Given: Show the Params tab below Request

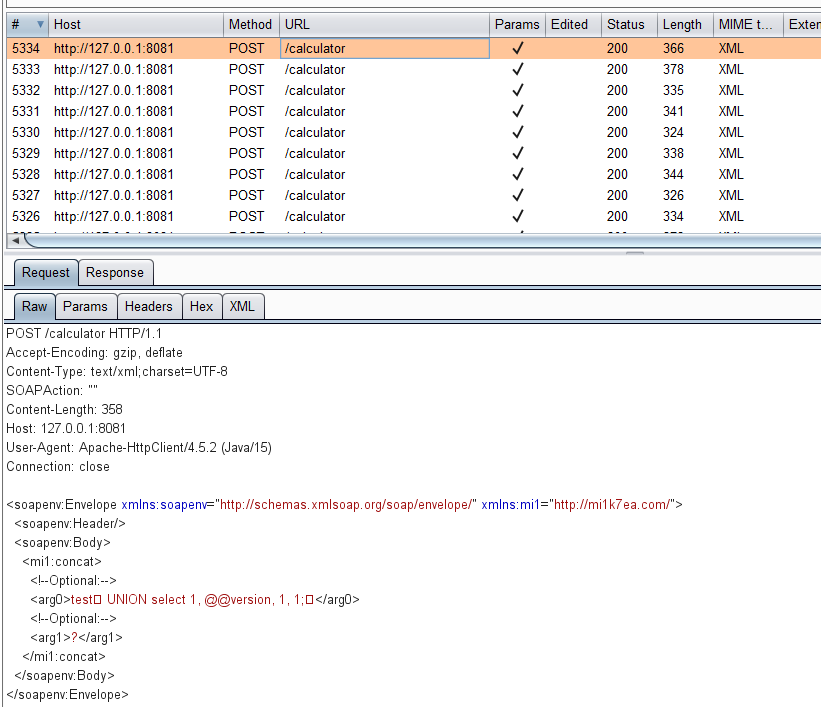Looking at the screenshot, I should pos(85,306).
